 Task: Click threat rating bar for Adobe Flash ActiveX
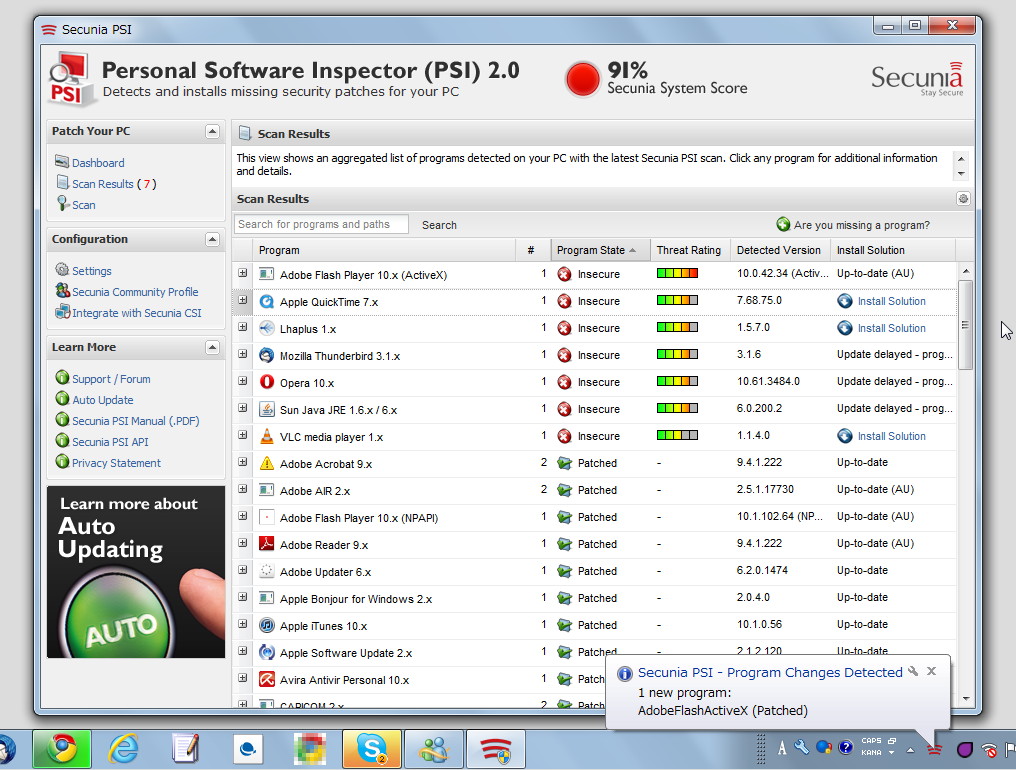click(677, 274)
